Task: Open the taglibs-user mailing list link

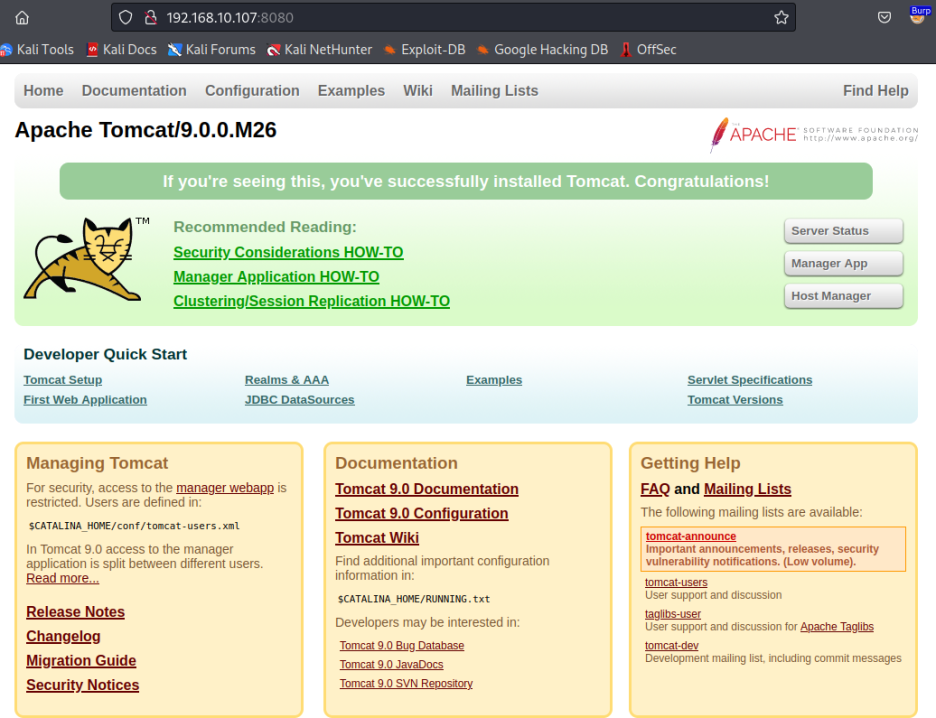Action: 673,614
